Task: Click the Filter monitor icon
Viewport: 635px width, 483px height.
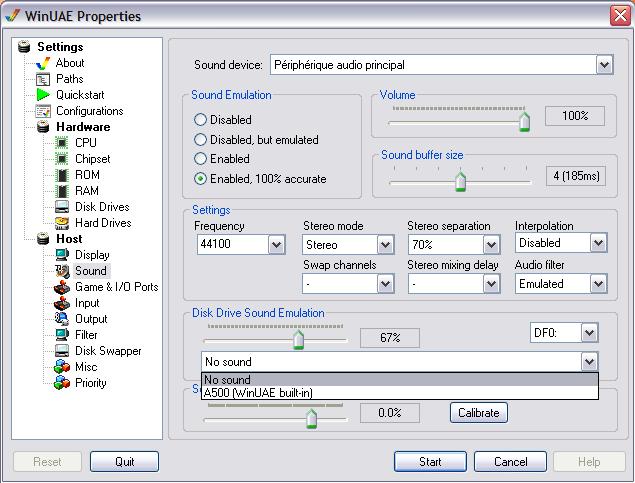Action: (x=62, y=335)
